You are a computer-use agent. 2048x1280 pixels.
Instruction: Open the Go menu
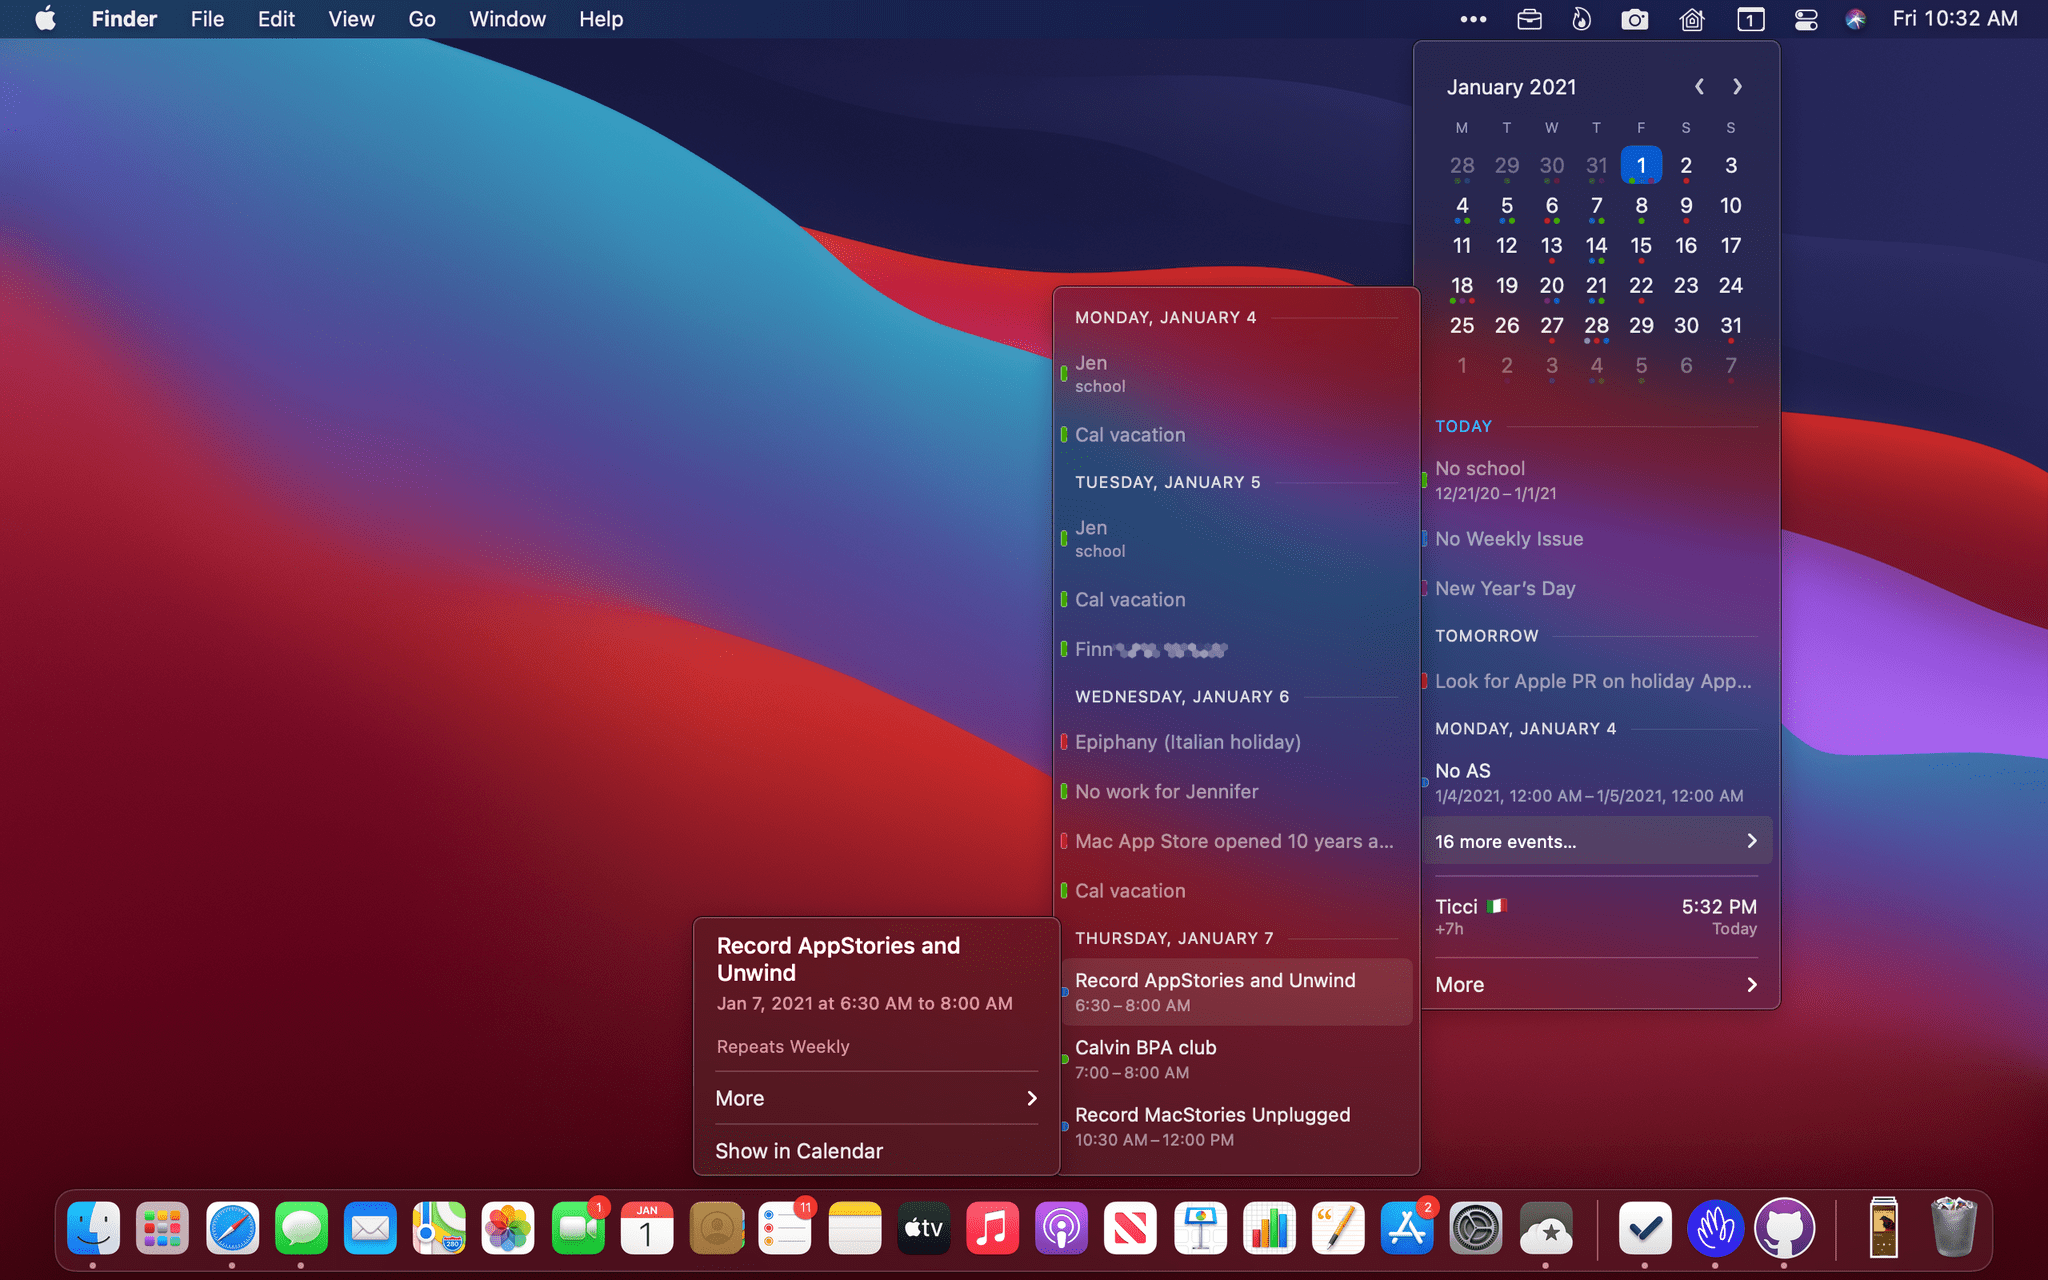[421, 19]
